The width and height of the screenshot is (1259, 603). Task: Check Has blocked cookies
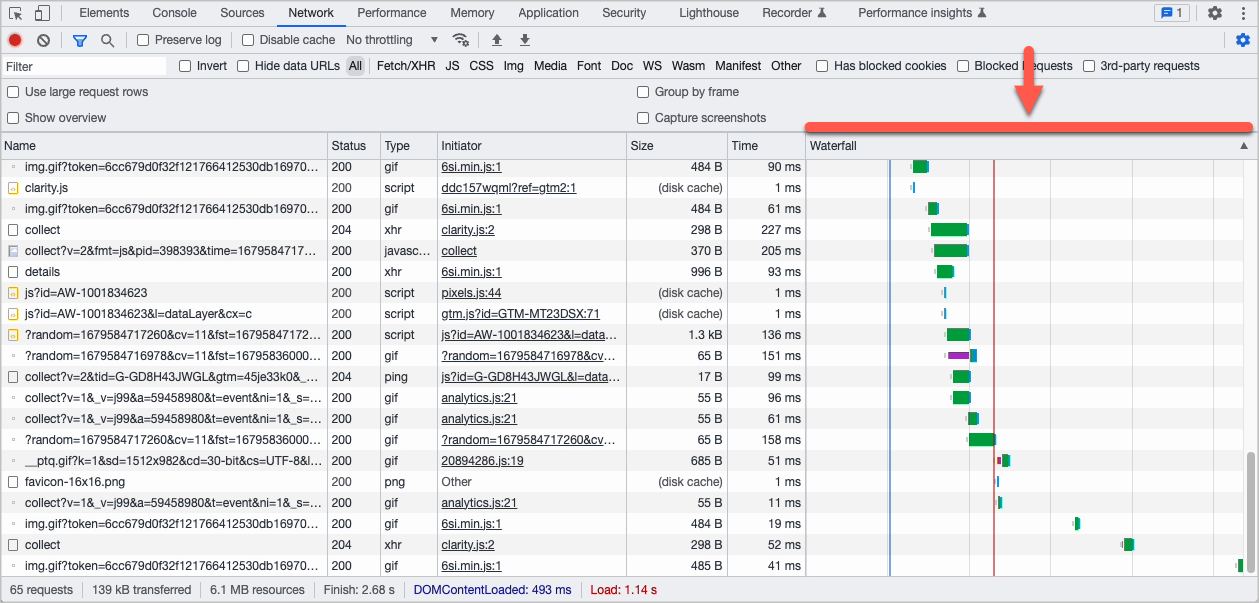point(822,66)
